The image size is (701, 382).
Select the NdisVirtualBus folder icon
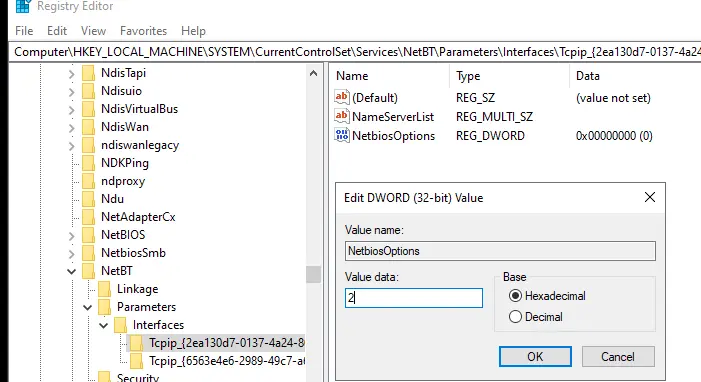point(89,109)
